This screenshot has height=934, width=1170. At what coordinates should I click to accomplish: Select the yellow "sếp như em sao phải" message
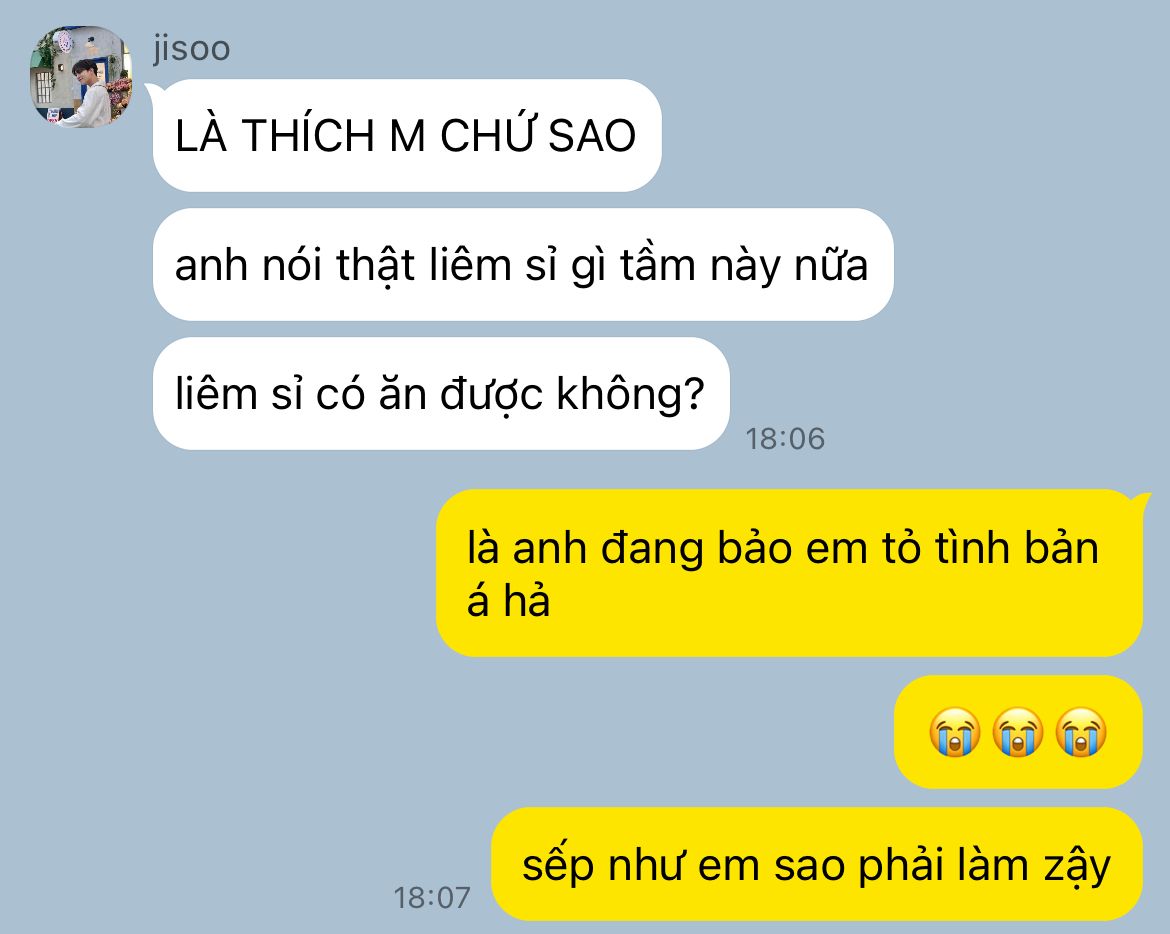(x=817, y=864)
